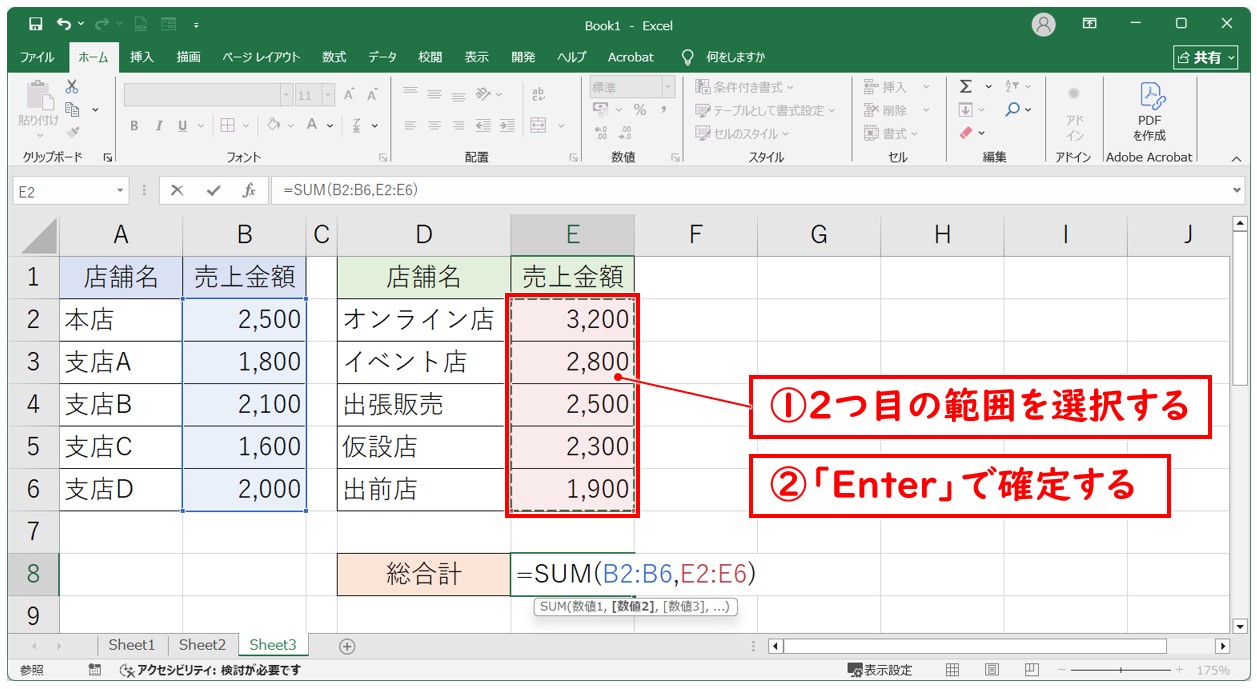This screenshot has height=689, width=1257.
Task: Switch to the Sheet1 tab
Action: [132, 646]
